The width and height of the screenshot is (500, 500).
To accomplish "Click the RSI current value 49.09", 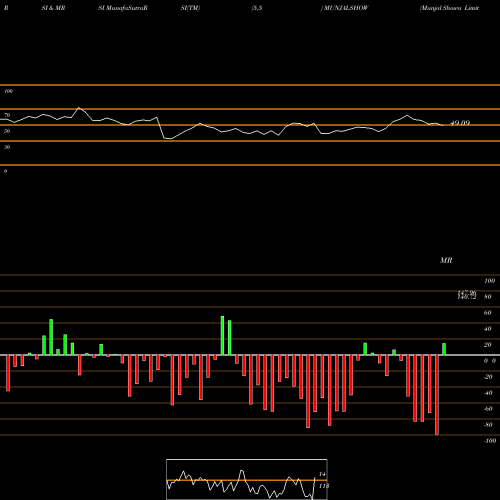I will click(x=460, y=123).
